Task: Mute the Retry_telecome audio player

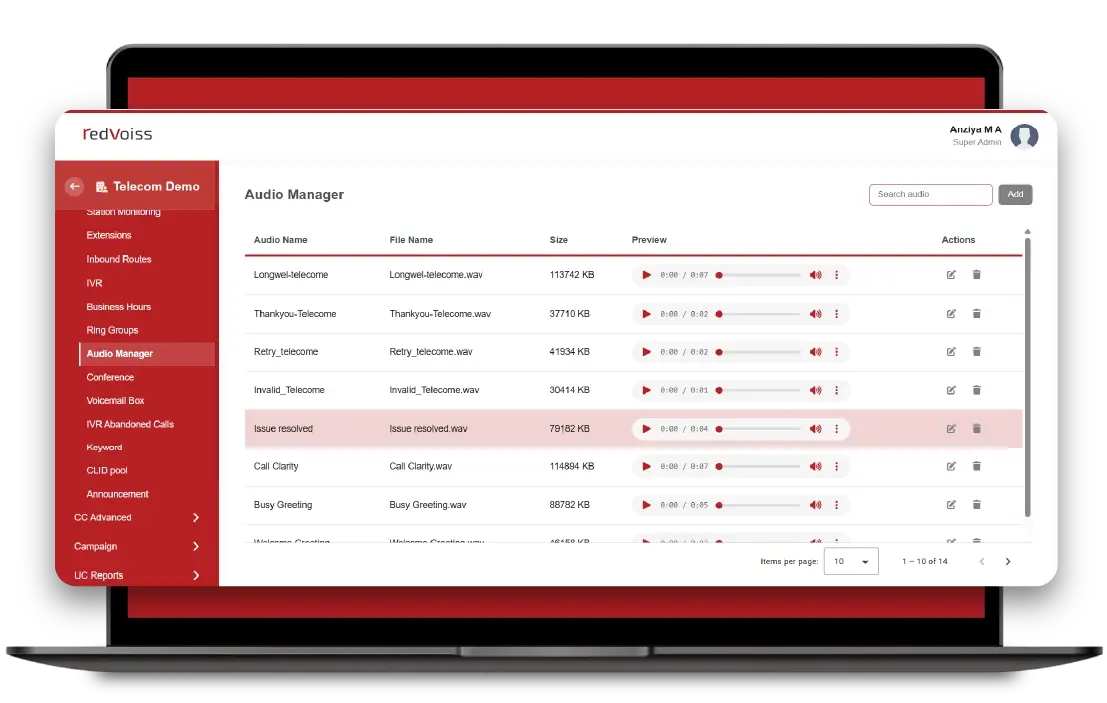Action: pos(815,352)
